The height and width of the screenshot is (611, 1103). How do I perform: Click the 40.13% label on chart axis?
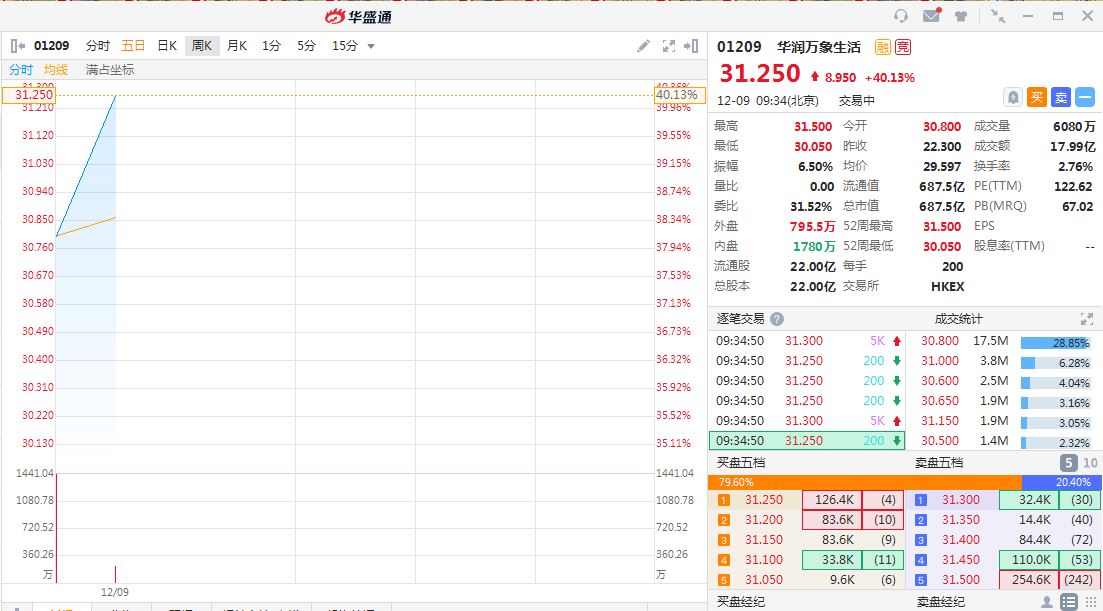(680, 95)
